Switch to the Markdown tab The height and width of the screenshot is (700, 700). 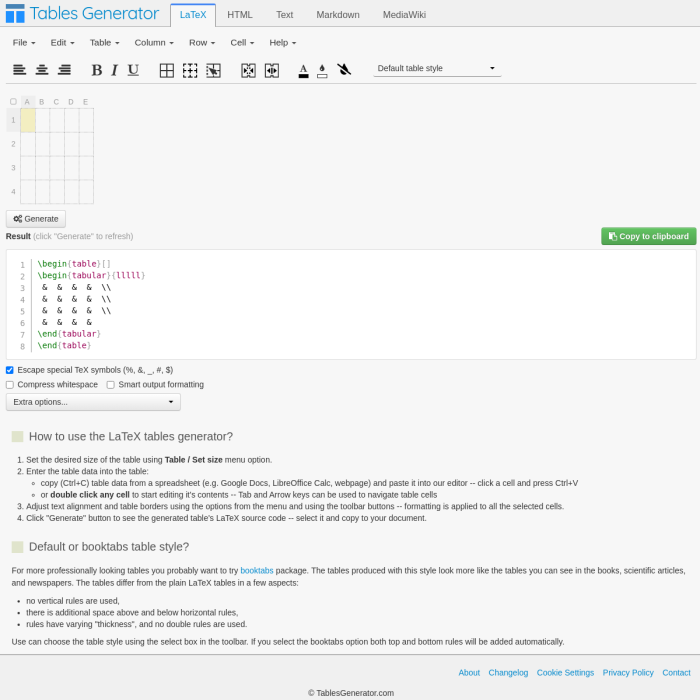pyautogui.click(x=338, y=15)
